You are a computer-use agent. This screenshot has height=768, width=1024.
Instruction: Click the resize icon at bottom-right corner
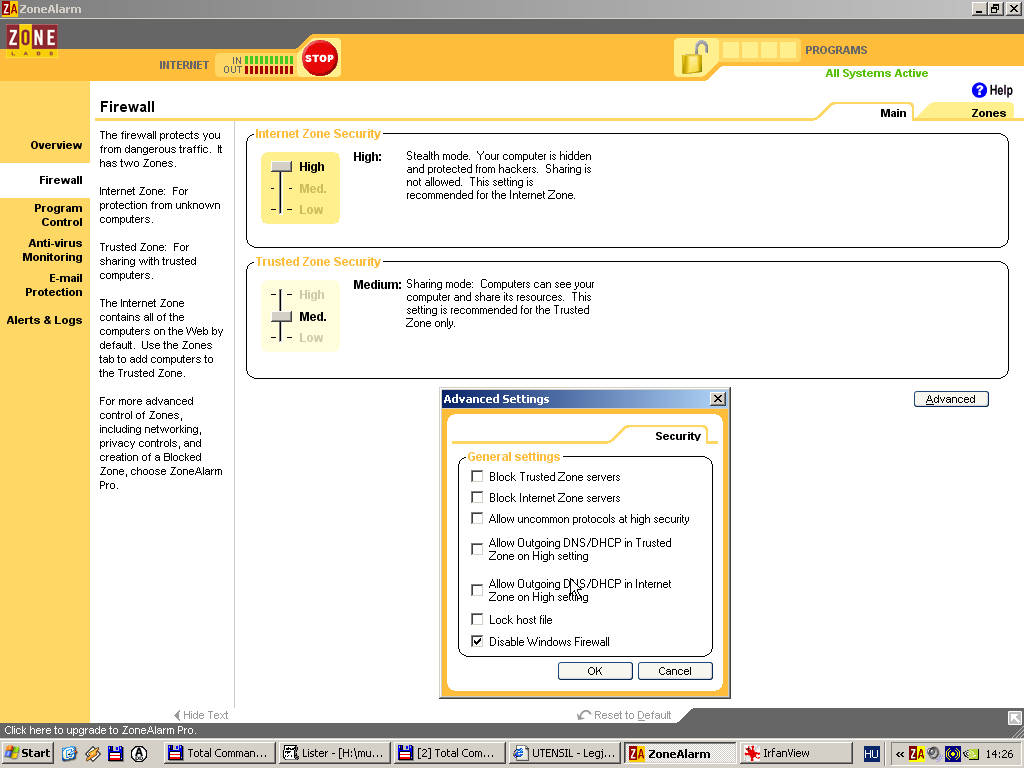coord(1014,717)
